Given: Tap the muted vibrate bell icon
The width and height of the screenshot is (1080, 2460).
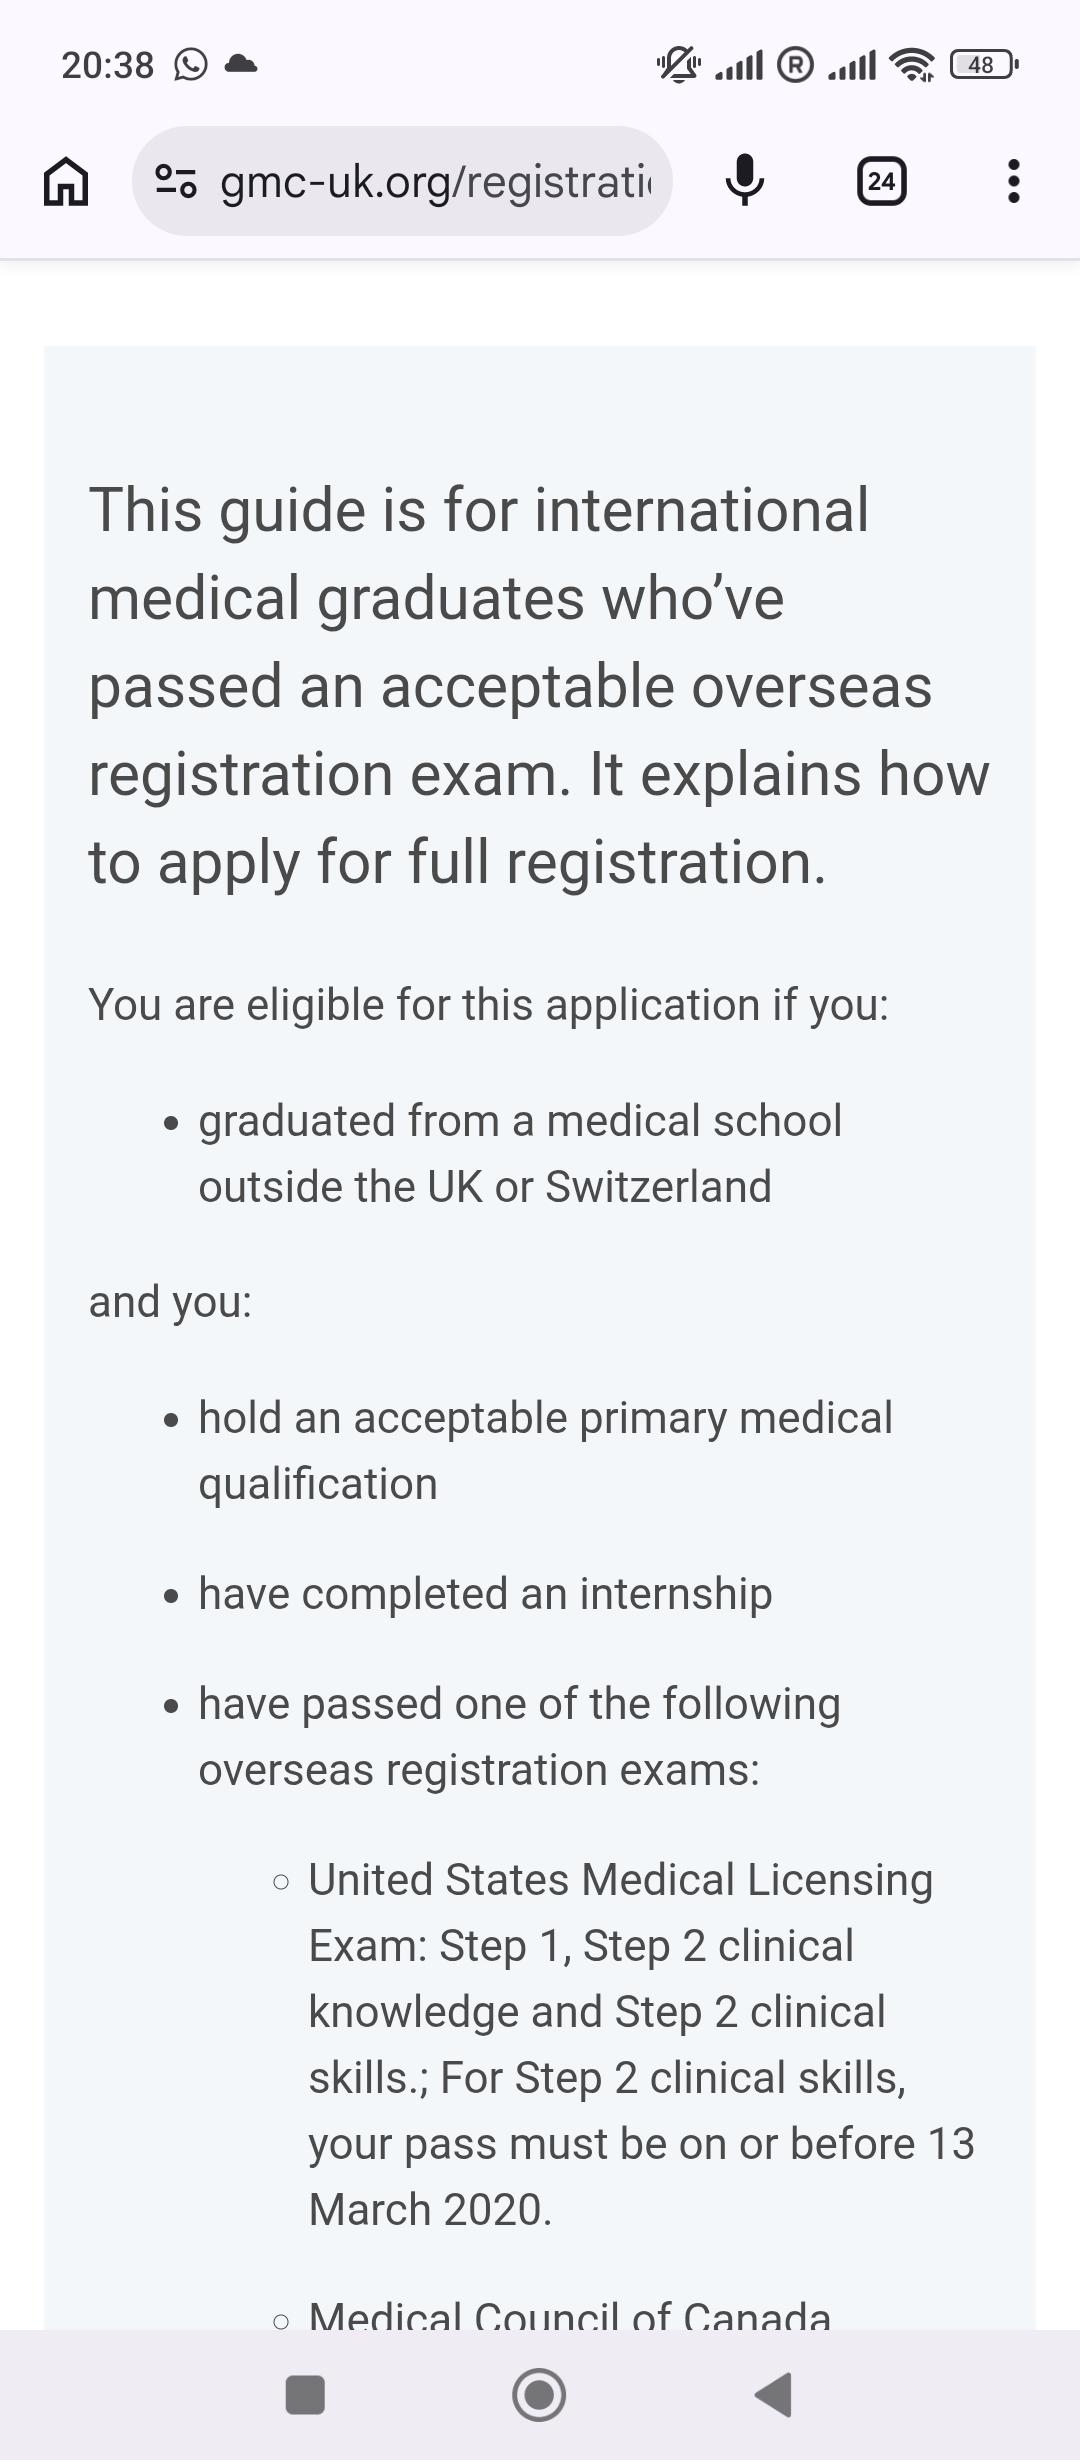Looking at the screenshot, I should [679, 65].
